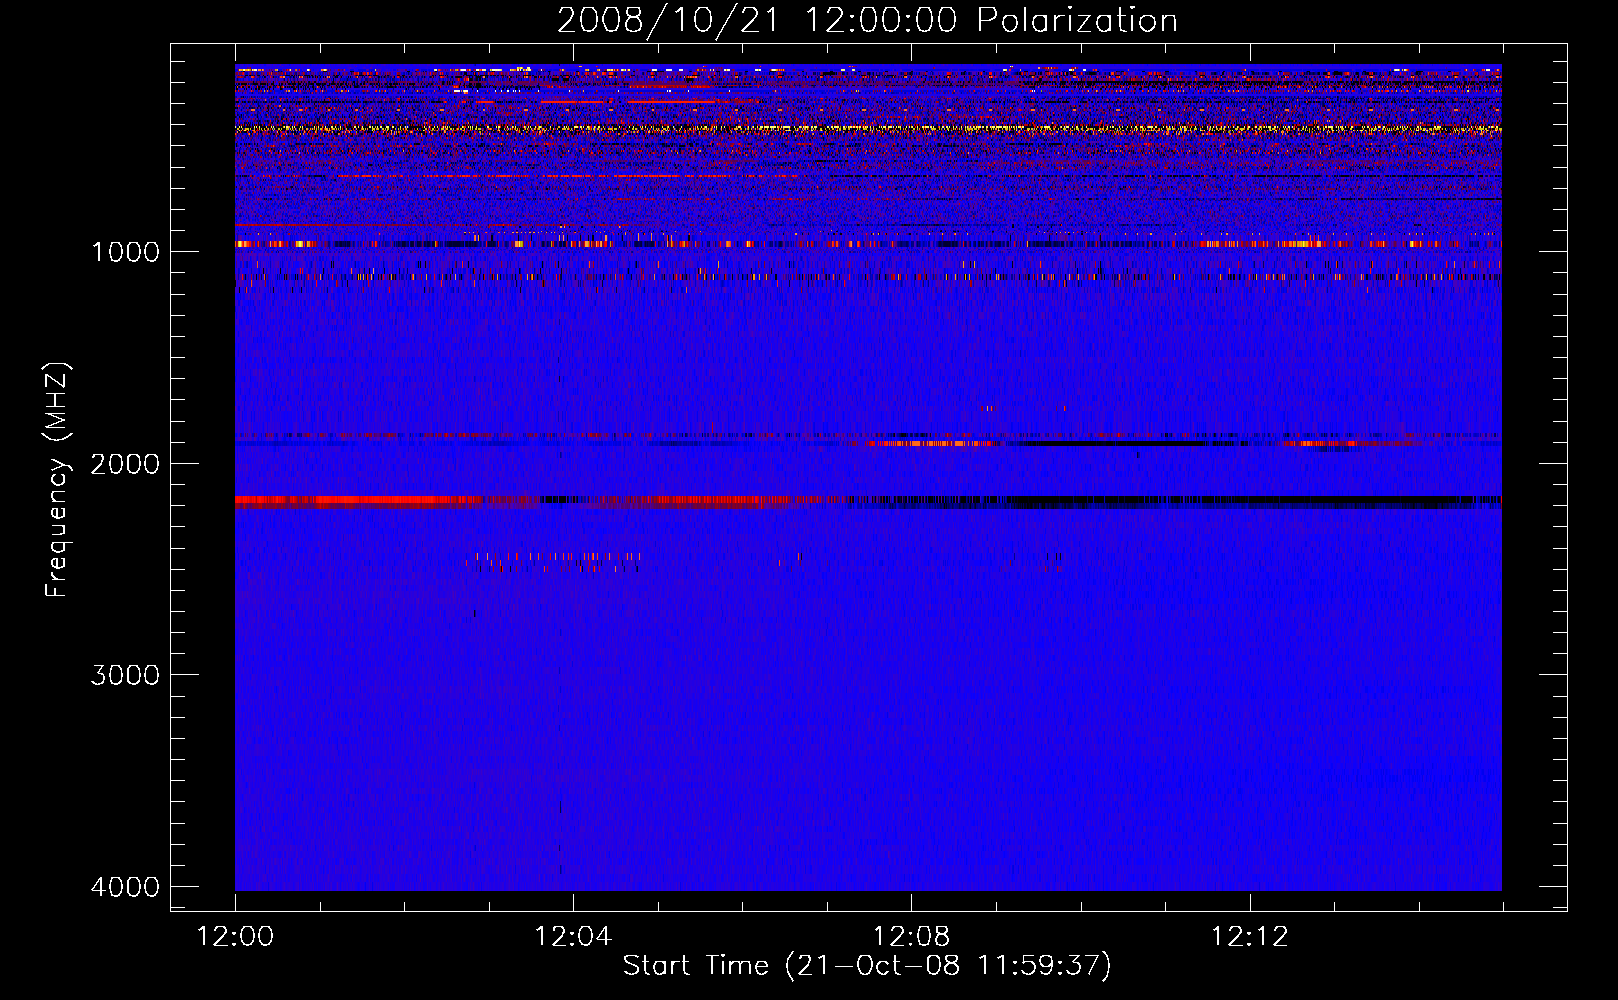
Task: Click the 4000 frequency tick label
Action: click(x=125, y=886)
